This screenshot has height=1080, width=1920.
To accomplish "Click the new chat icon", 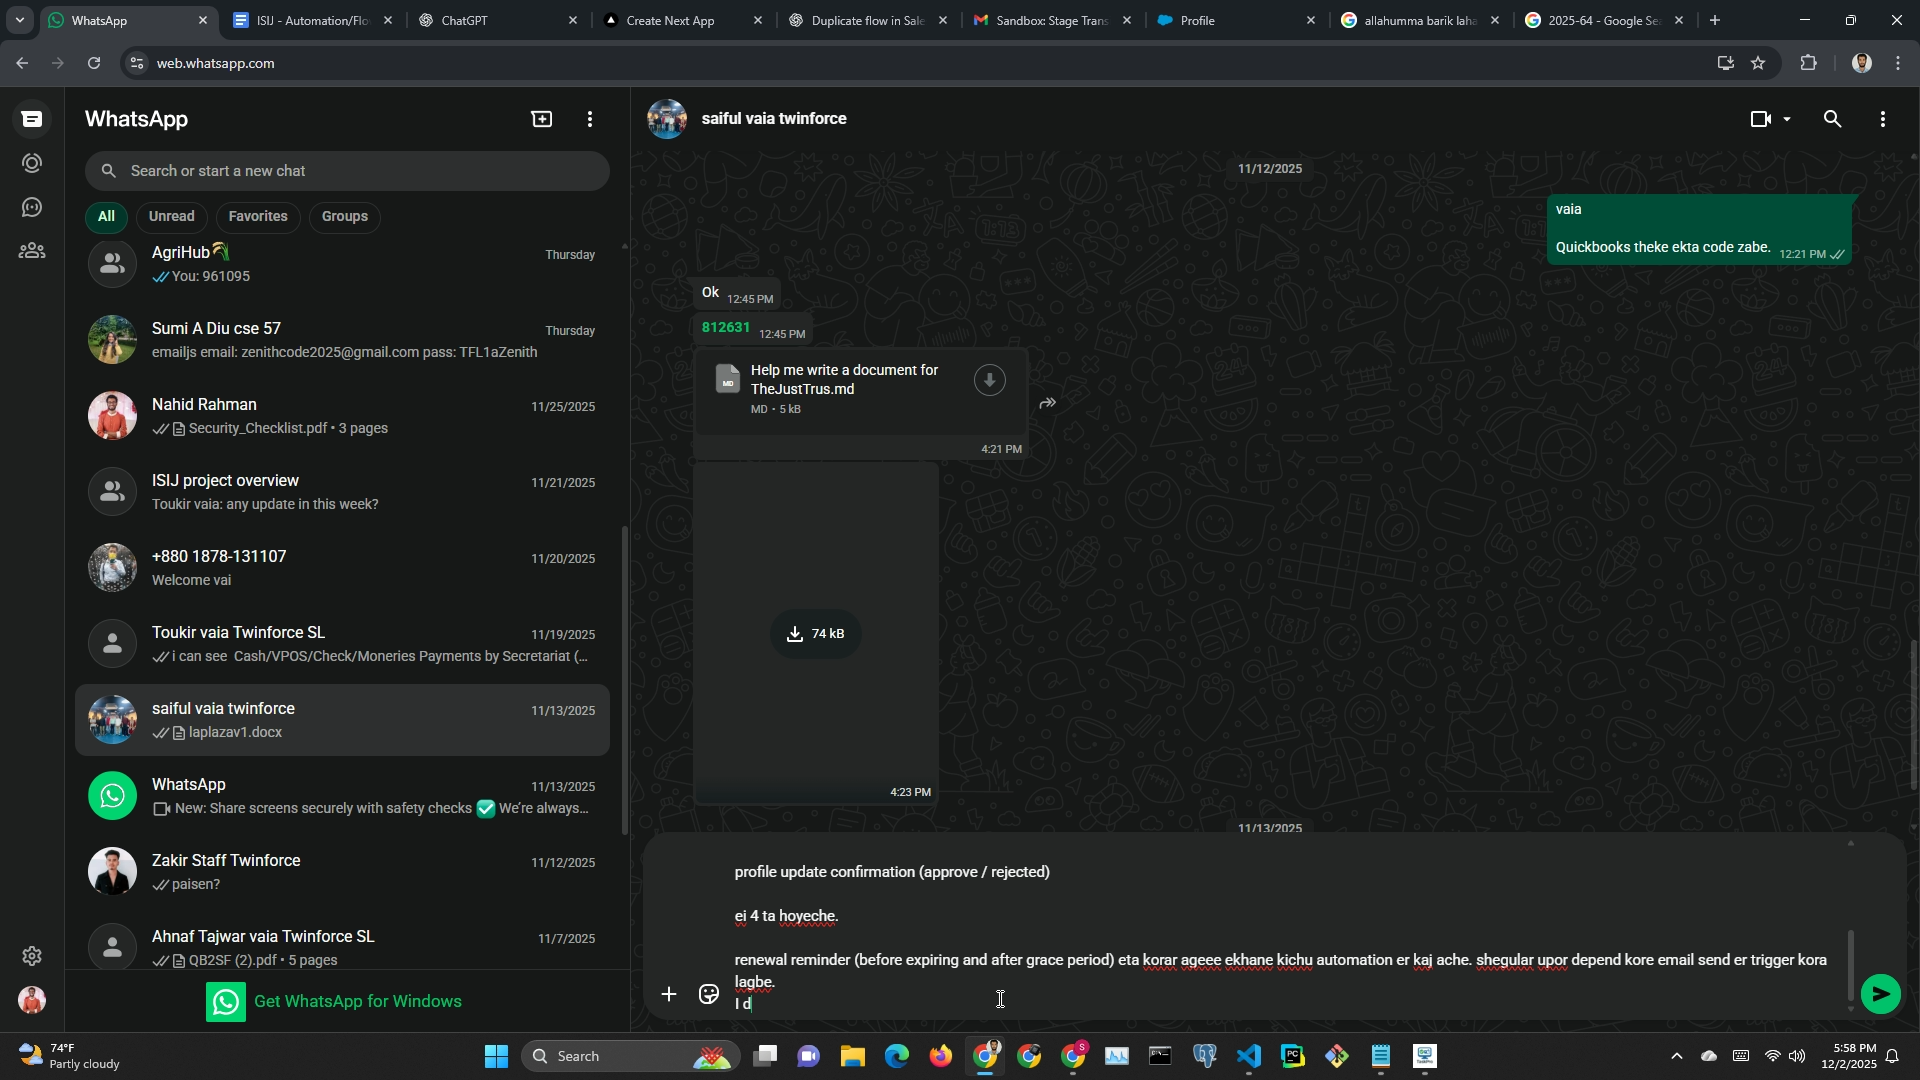I will pyautogui.click(x=541, y=119).
